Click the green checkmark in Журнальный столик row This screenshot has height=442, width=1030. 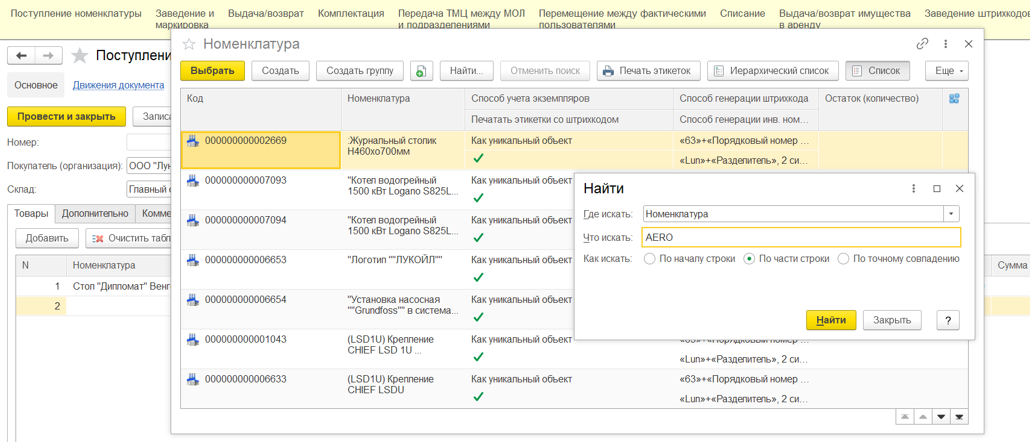tap(478, 158)
